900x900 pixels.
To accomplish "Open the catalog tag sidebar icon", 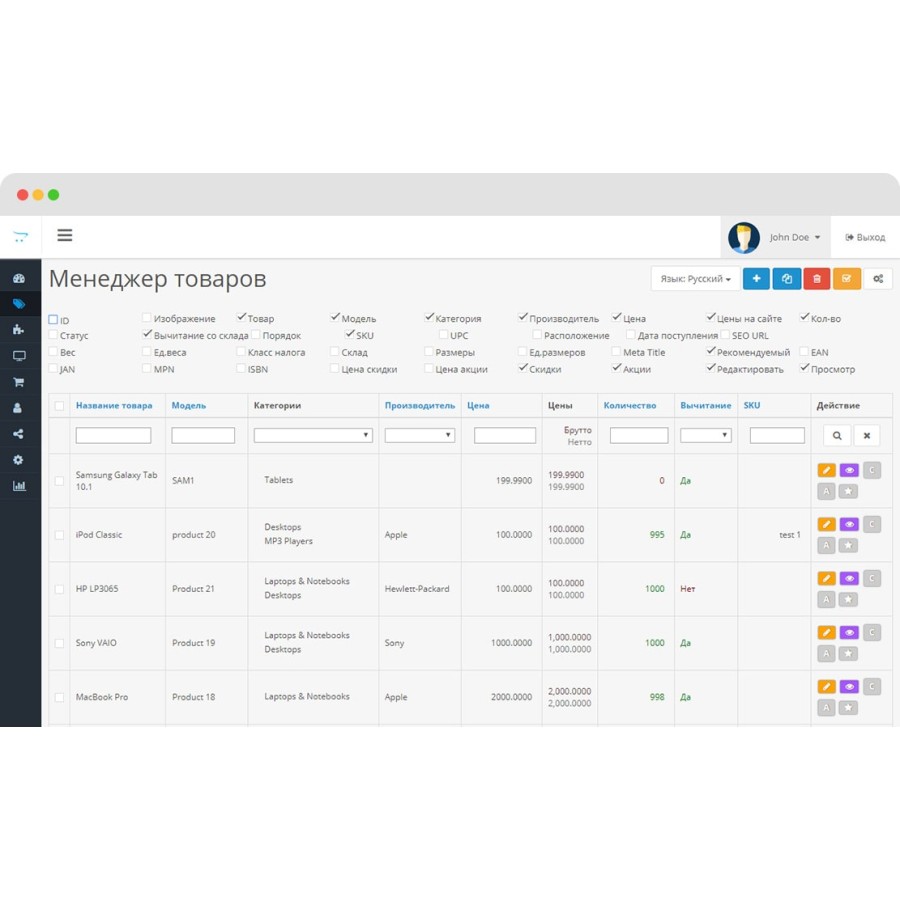I will pyautogui.click(x=19, y=304).
